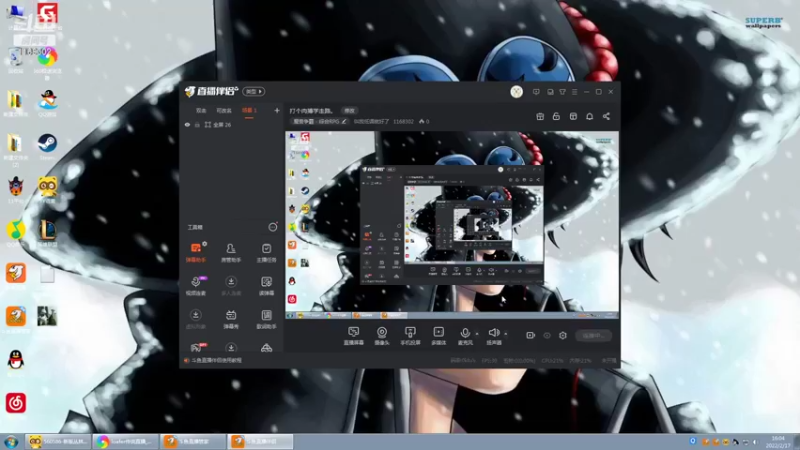Switch to the first scene tab

coord(201,110)
